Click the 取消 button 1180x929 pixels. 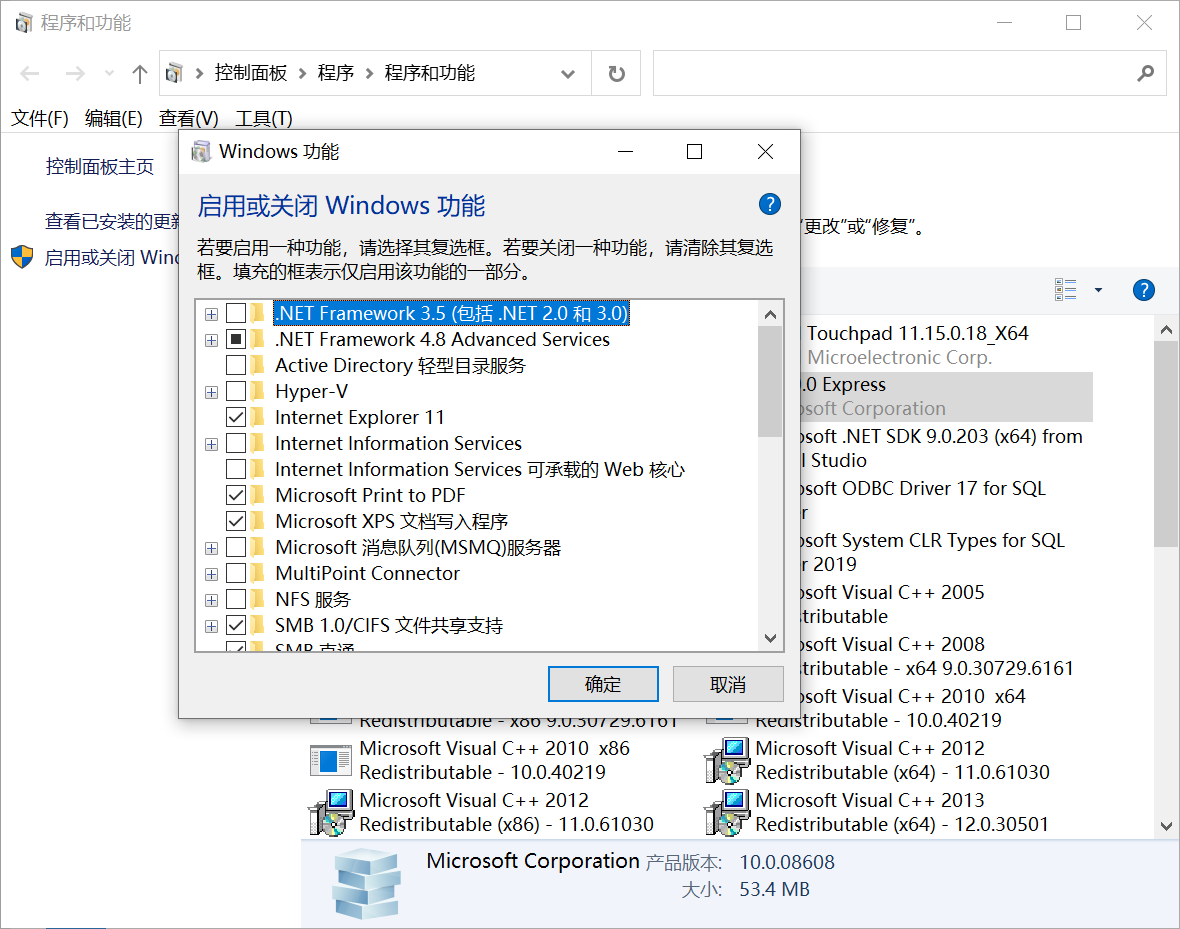click(728, 684)
